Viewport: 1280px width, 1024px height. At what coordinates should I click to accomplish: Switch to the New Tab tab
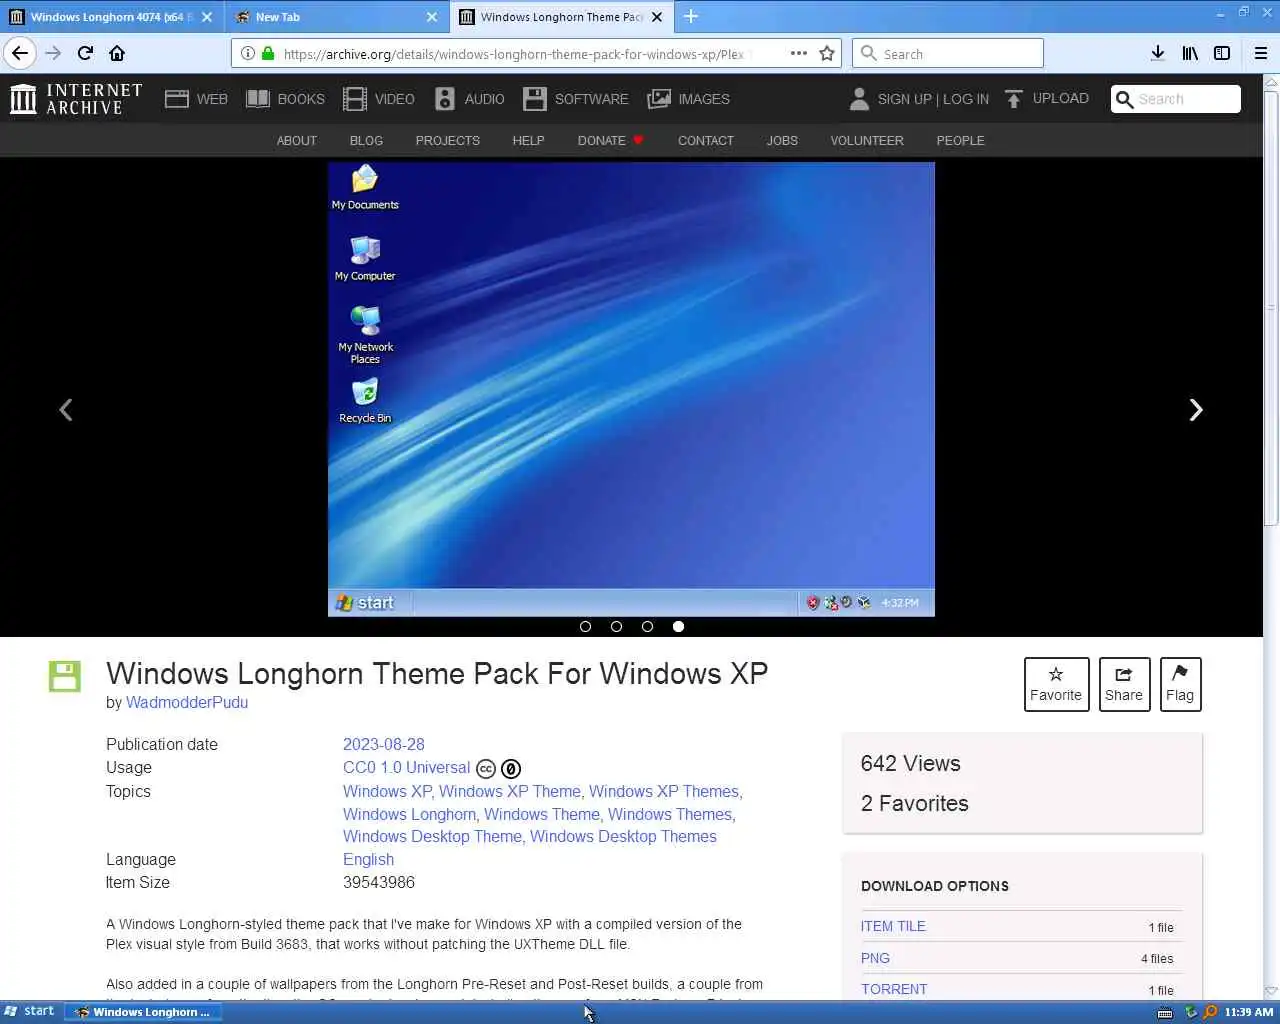[x=337, y=17]
